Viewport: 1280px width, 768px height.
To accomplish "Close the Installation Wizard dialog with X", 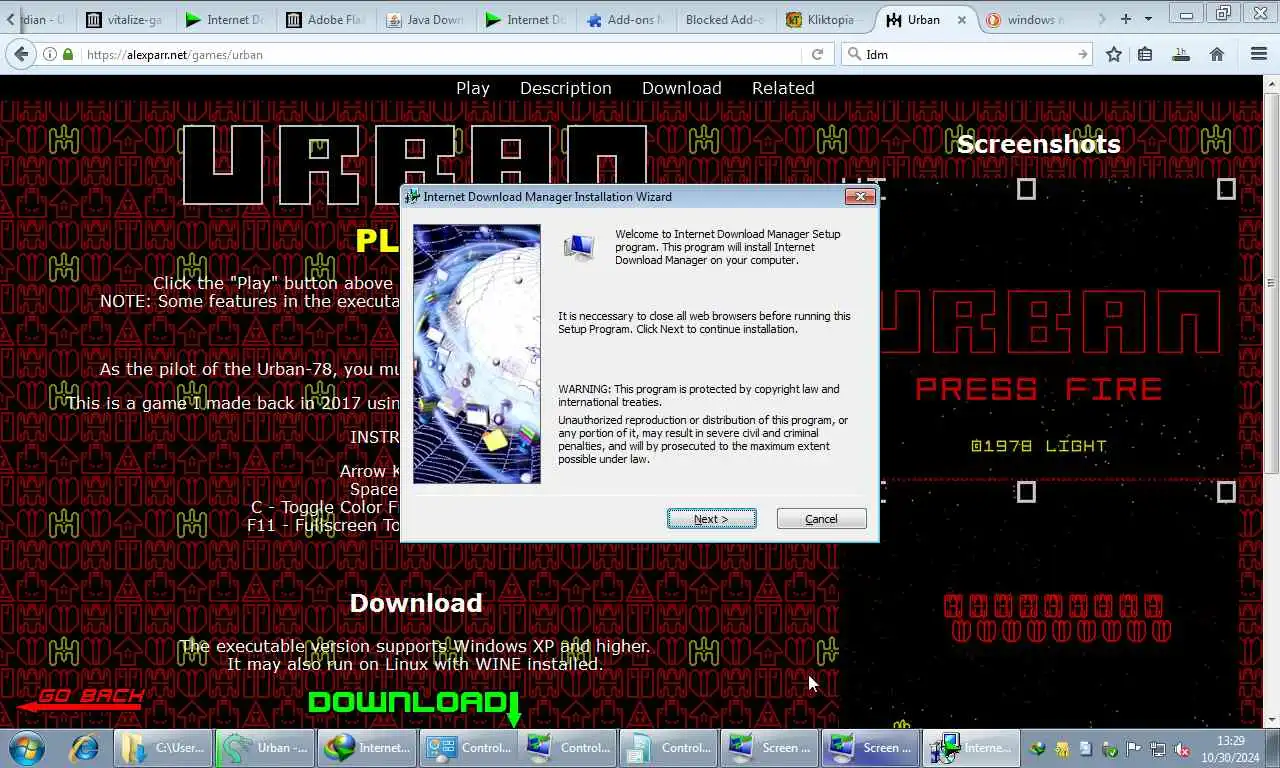I will click(860, 196).
